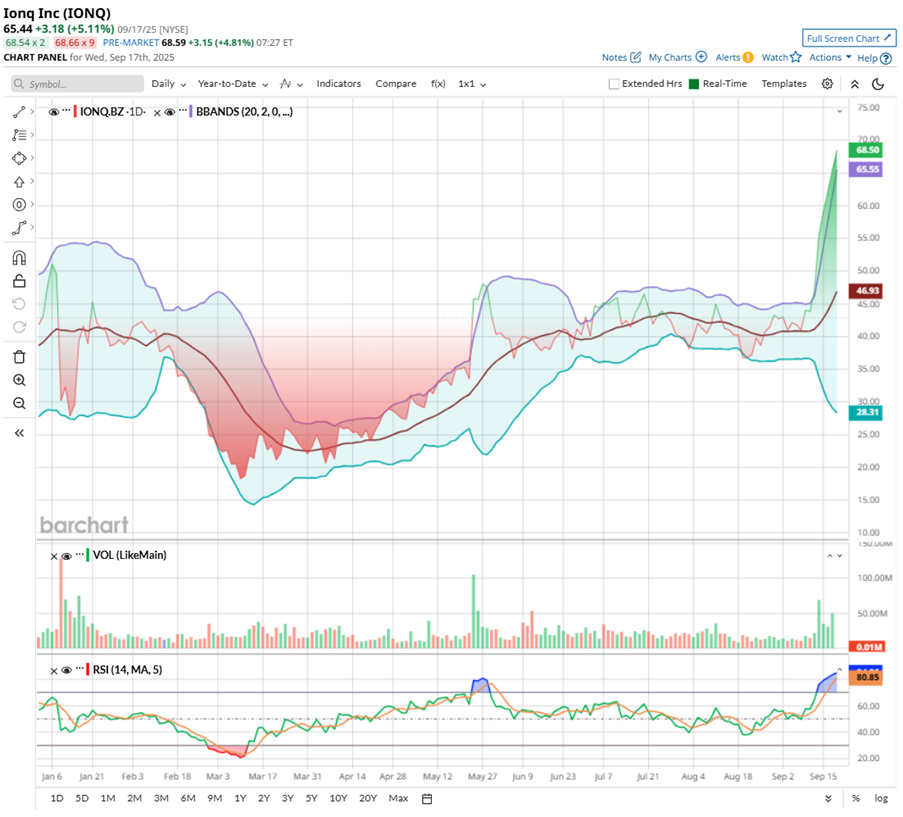Choose the arrow marker tool
903x817 pixels.
click(x=19, y=182)
